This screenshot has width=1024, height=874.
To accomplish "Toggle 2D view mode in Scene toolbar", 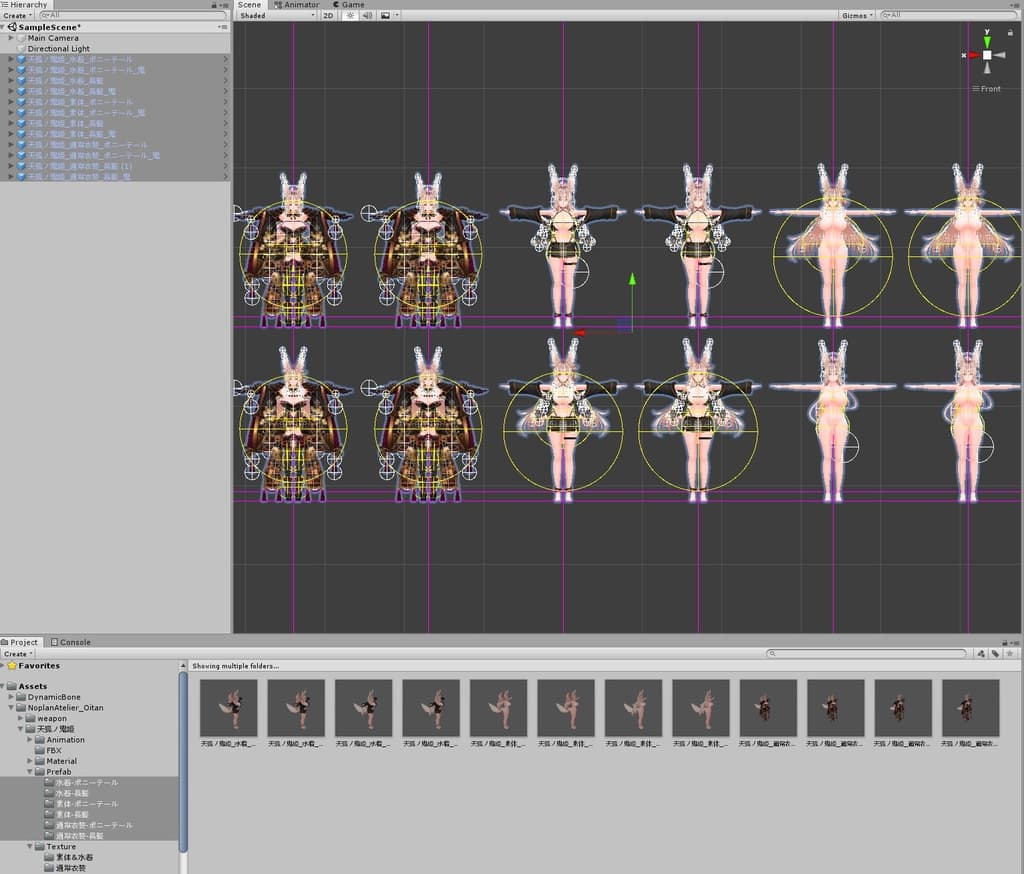I will click(328, 16).
